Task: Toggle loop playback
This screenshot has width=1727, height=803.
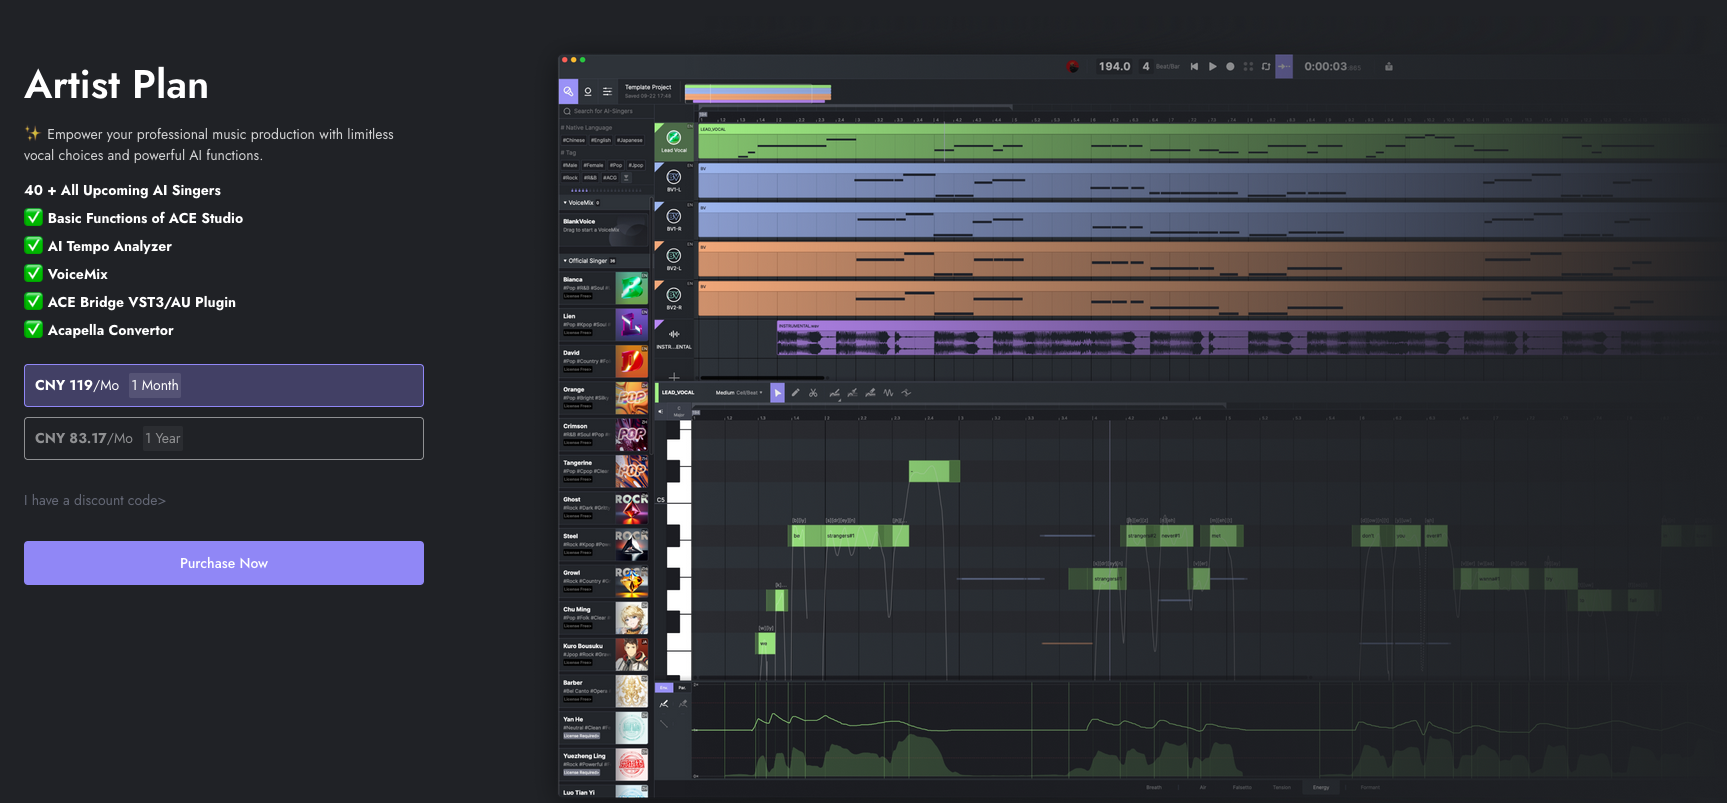Action: pos(1266,67)
